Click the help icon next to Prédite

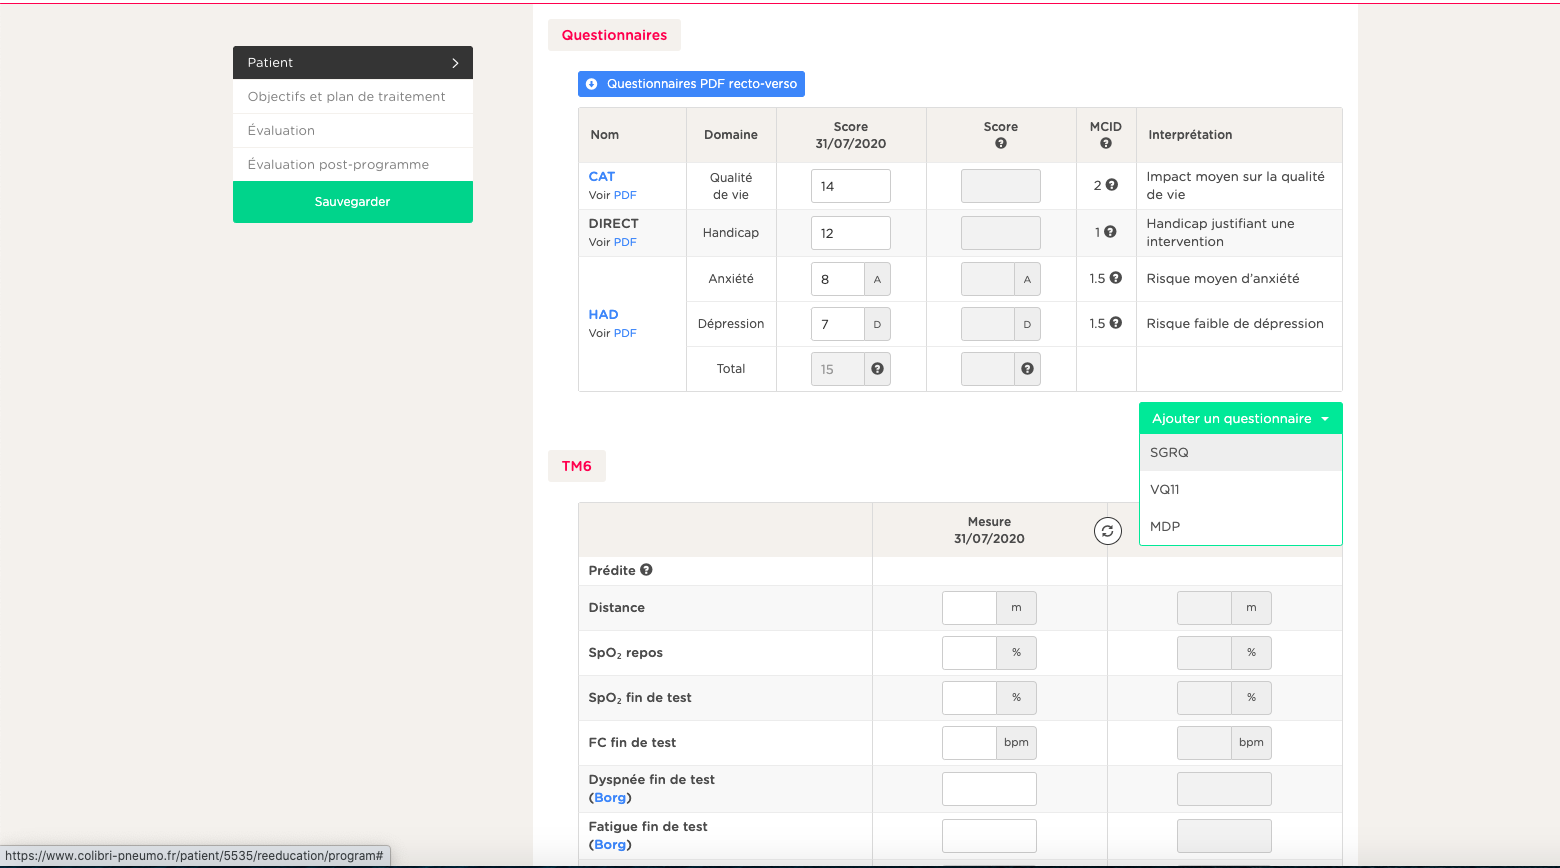(646, 570)
